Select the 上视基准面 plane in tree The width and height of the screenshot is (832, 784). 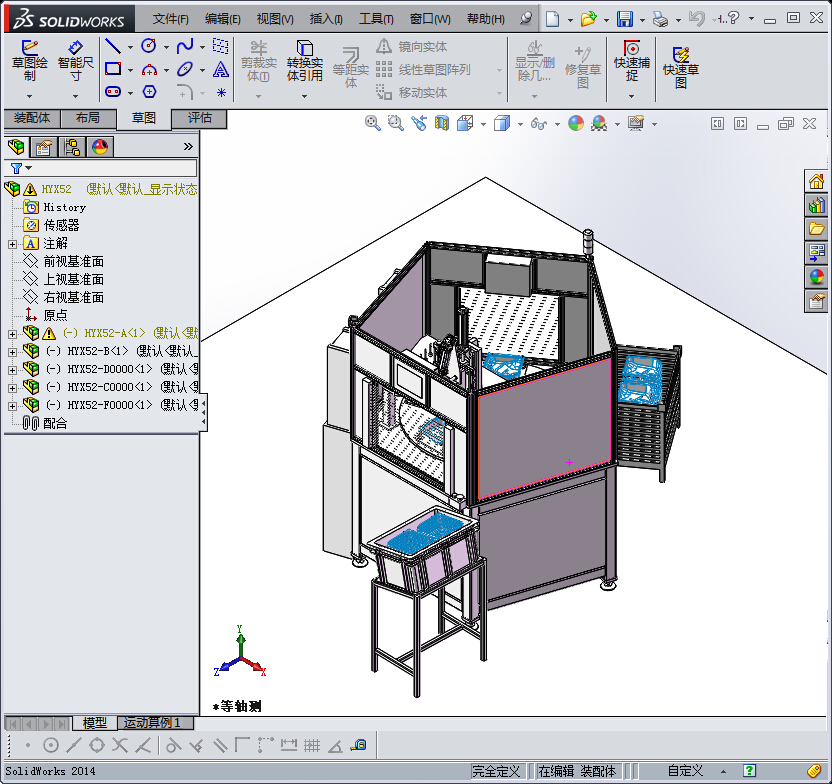73,280
